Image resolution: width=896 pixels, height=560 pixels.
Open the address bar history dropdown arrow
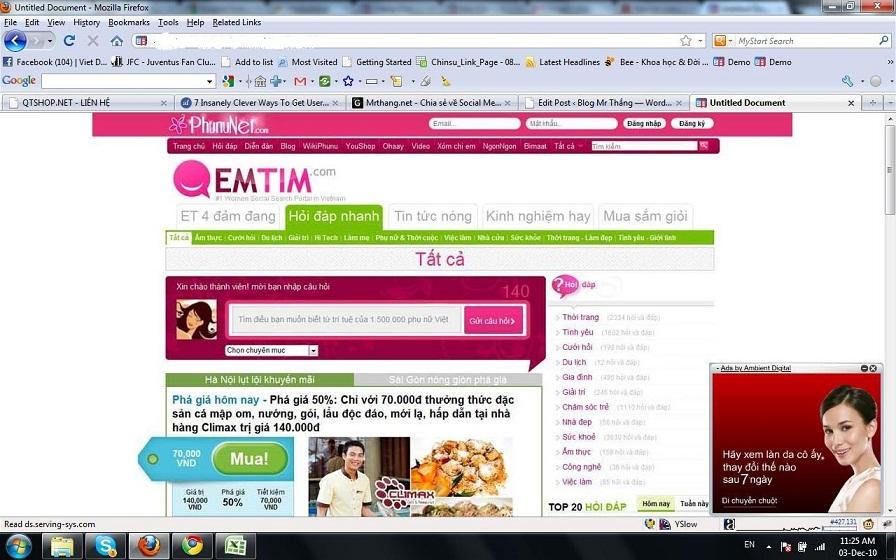[x=701, y=41]
